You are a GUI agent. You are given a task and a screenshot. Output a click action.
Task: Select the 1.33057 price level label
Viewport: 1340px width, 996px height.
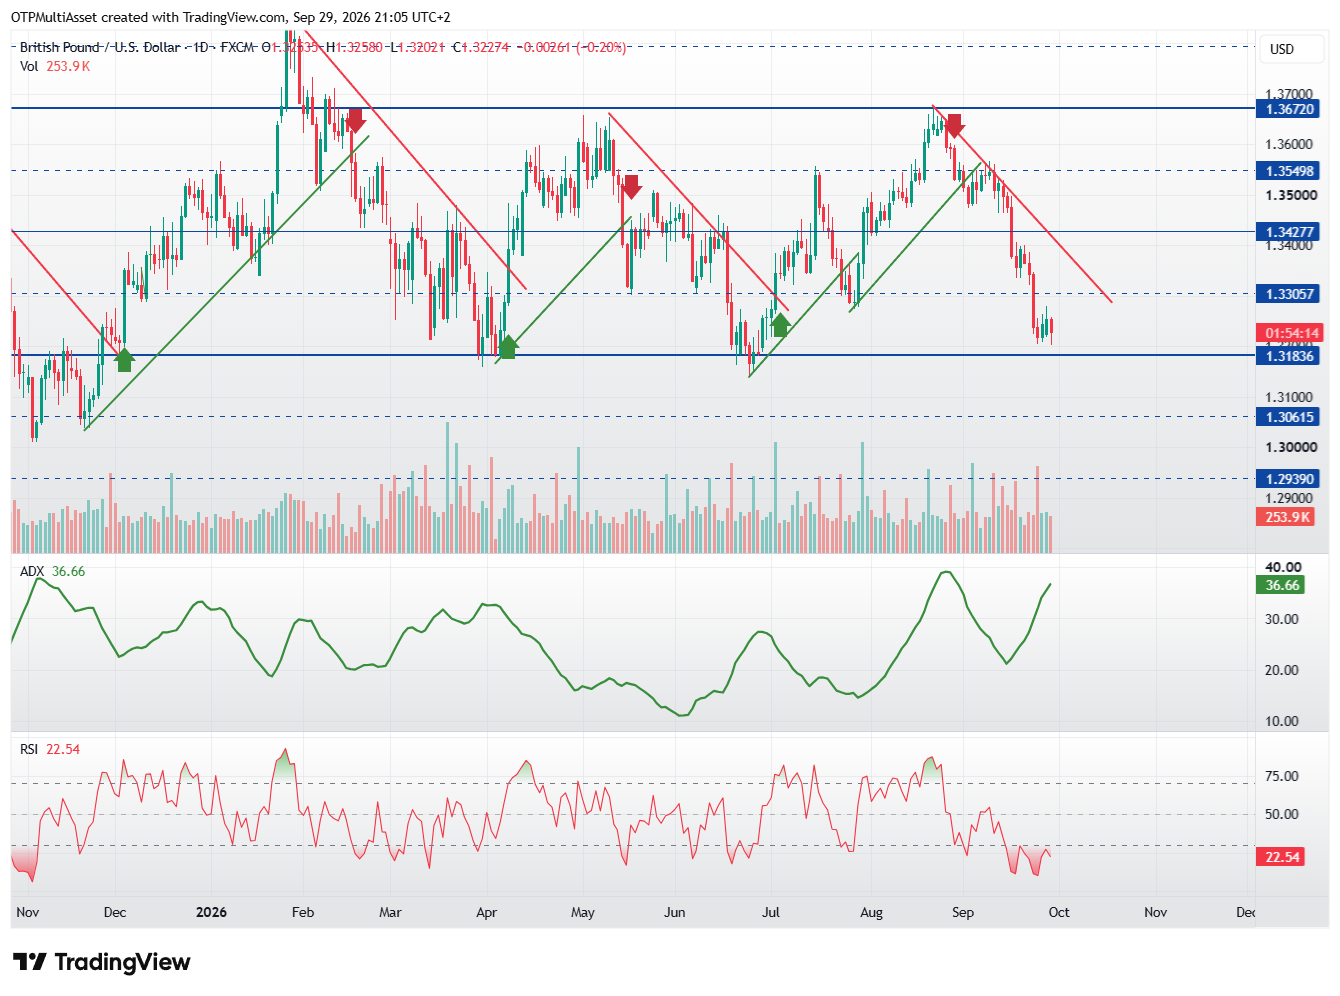1289,294
